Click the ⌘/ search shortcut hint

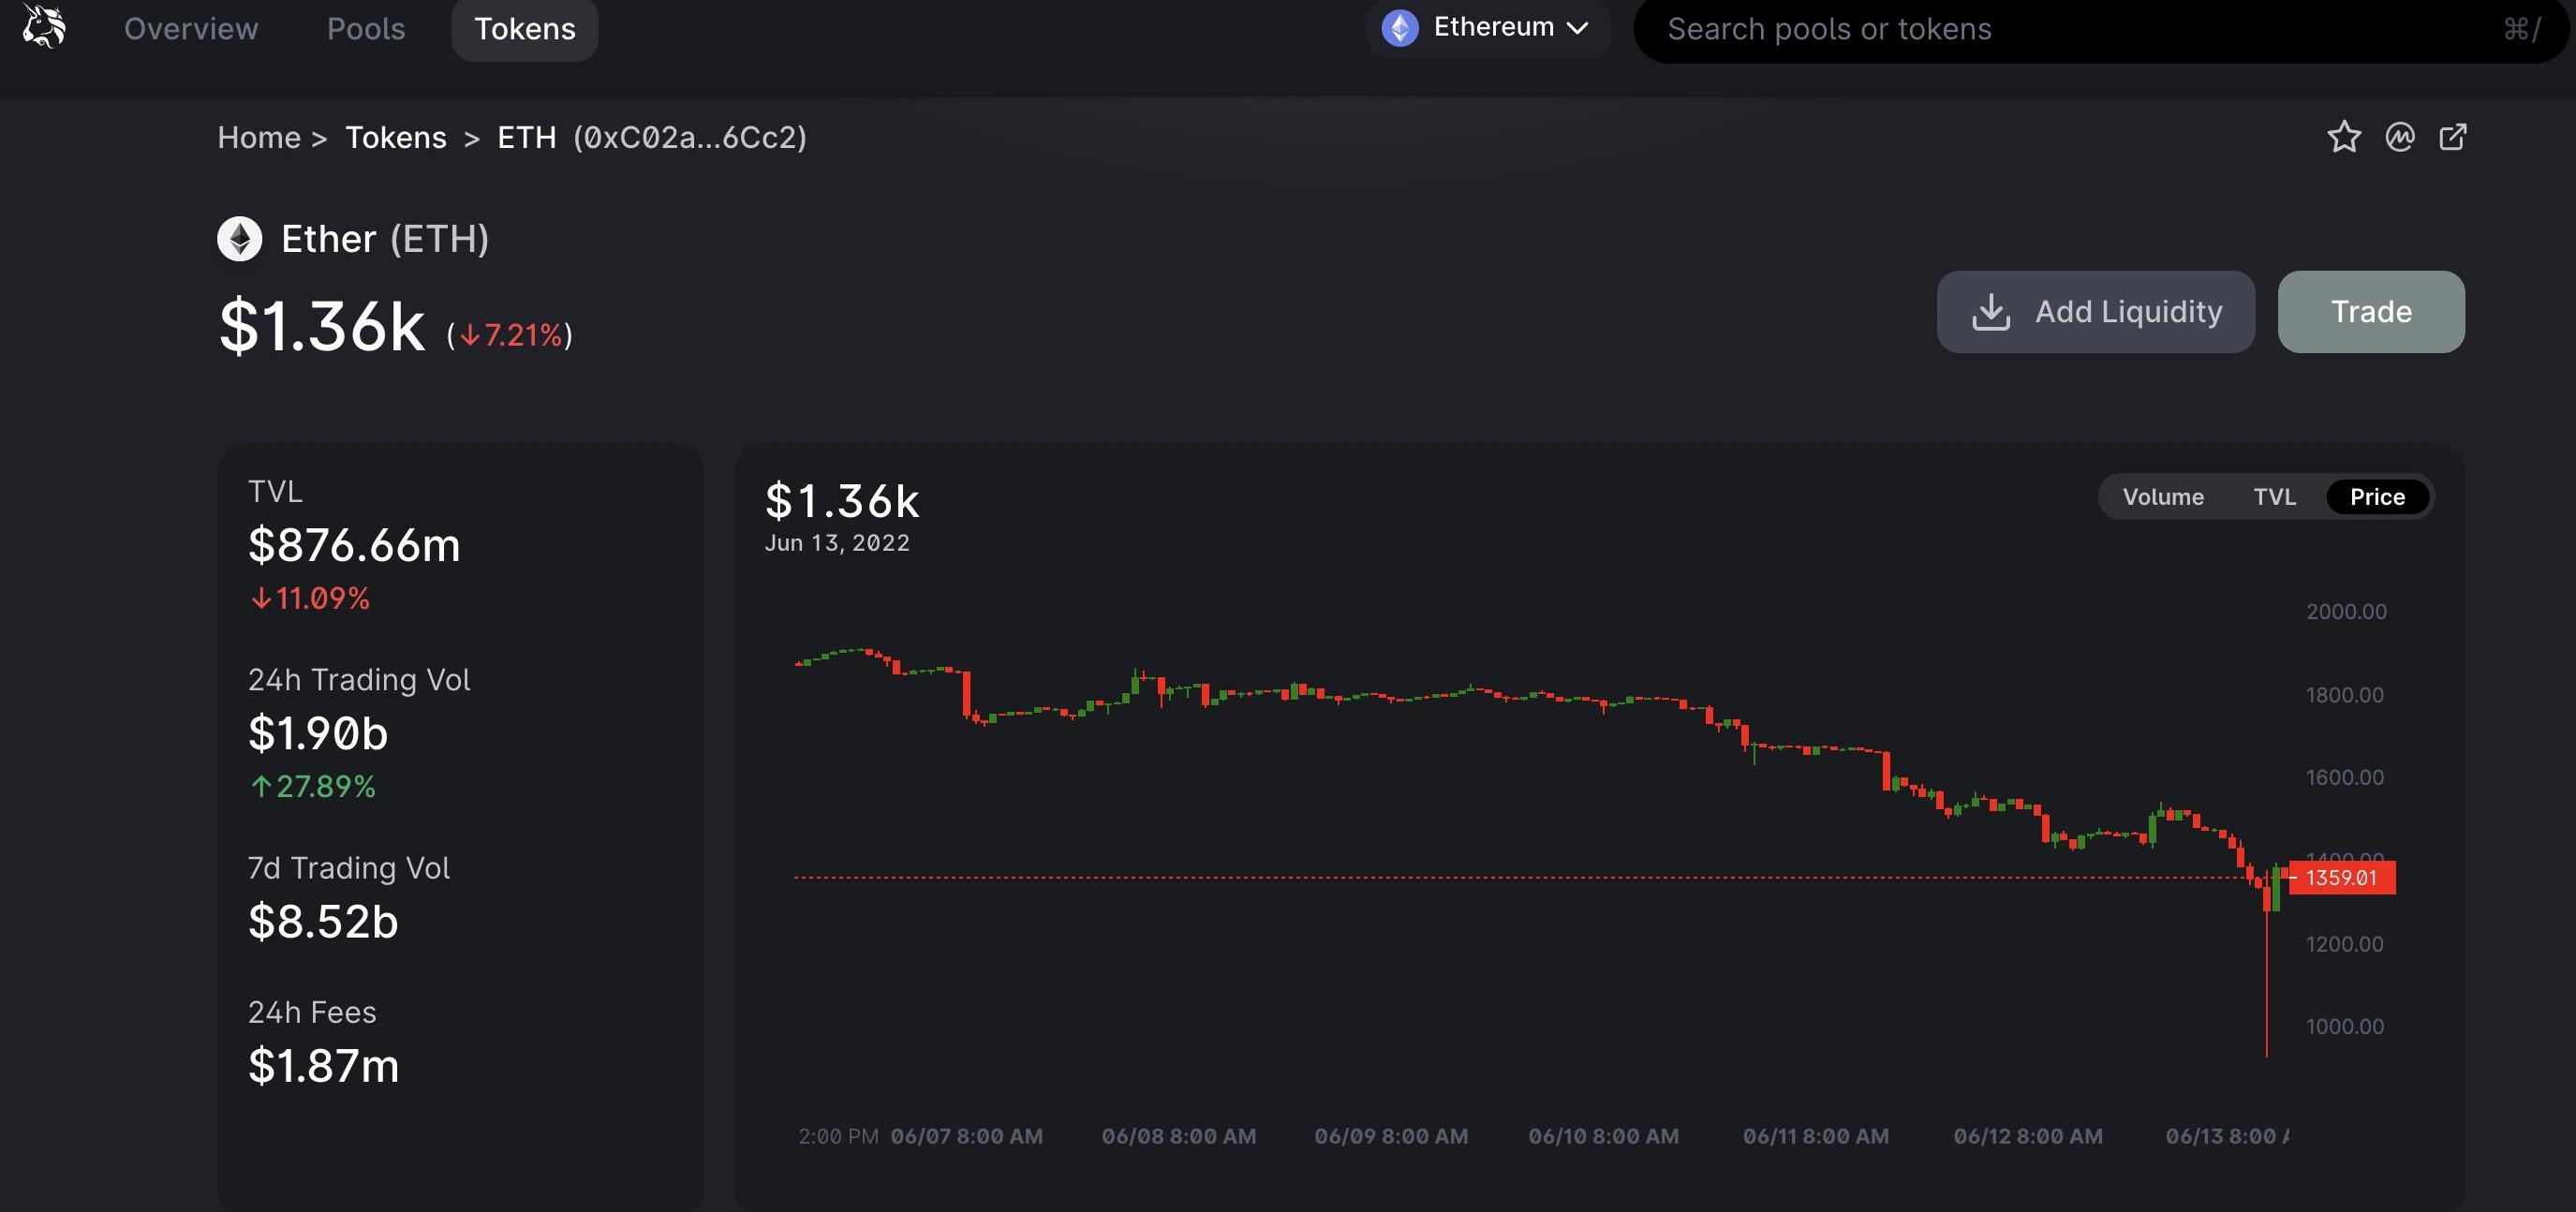pos(2521,29)
